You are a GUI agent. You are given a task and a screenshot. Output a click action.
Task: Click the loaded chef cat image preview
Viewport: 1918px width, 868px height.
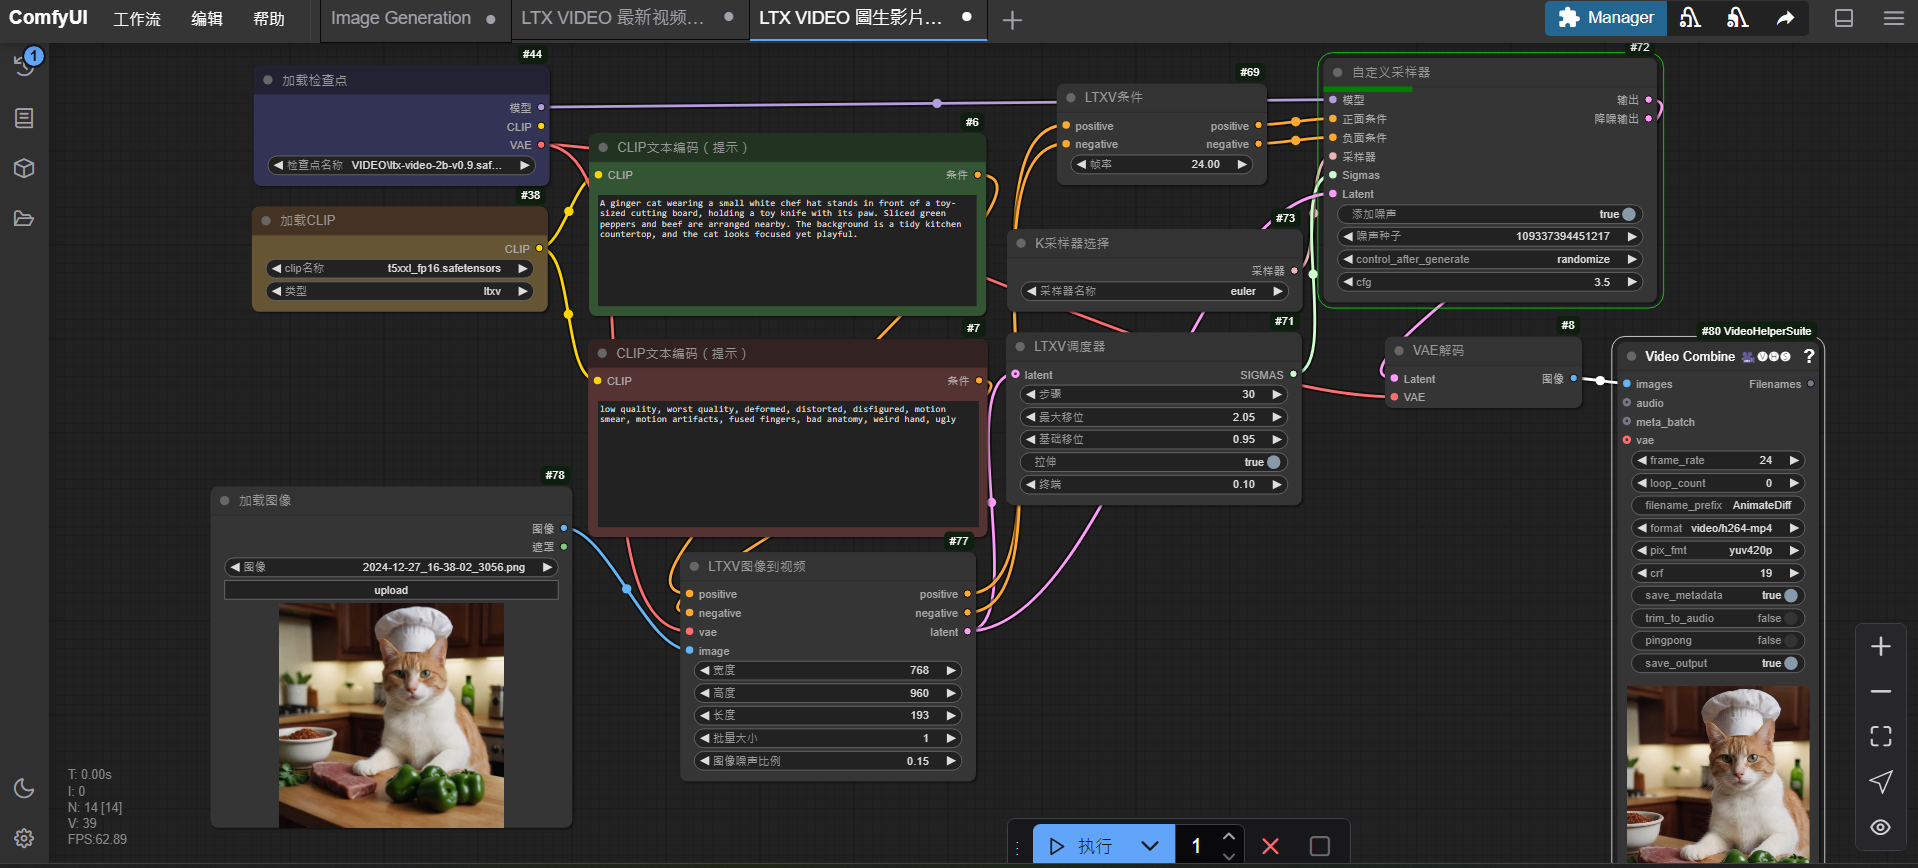point(391,715)
